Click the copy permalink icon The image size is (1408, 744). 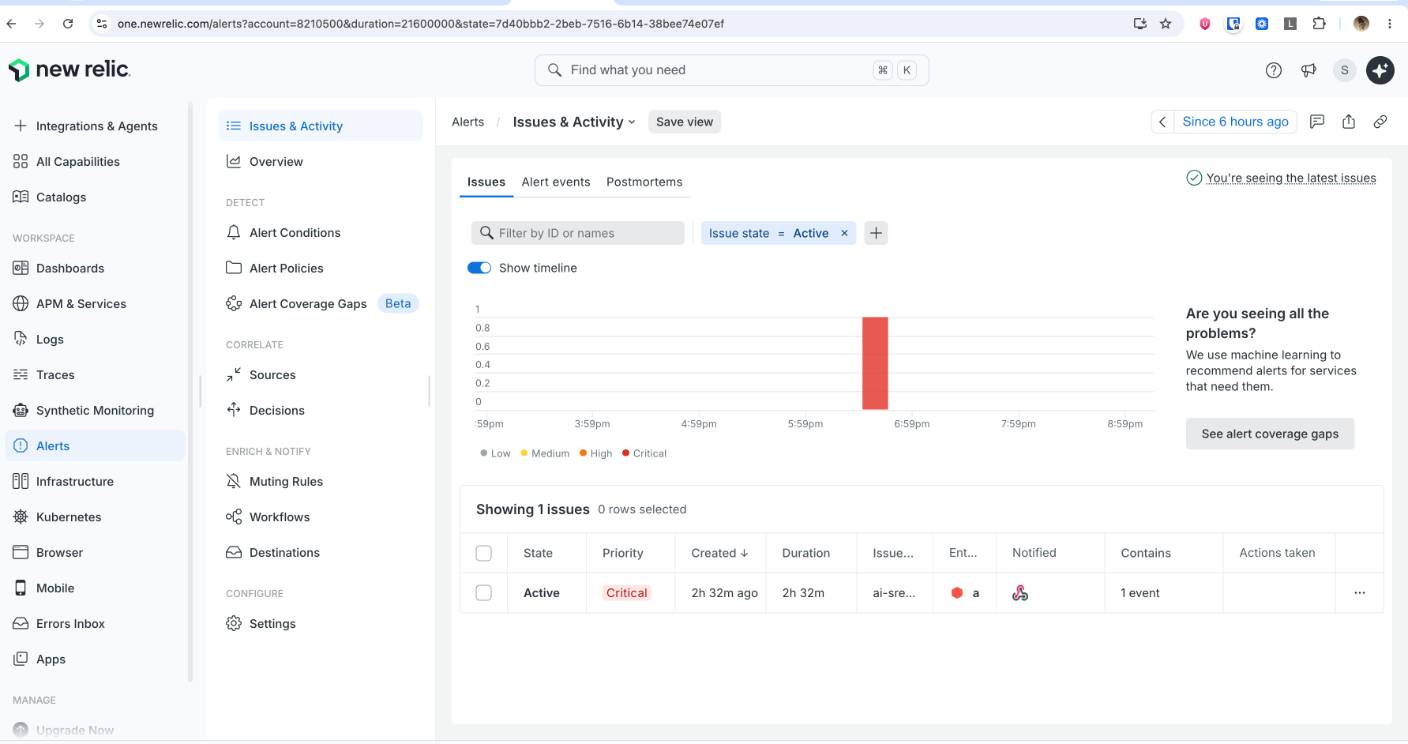pyautogui.click(x=1380, y=122)
